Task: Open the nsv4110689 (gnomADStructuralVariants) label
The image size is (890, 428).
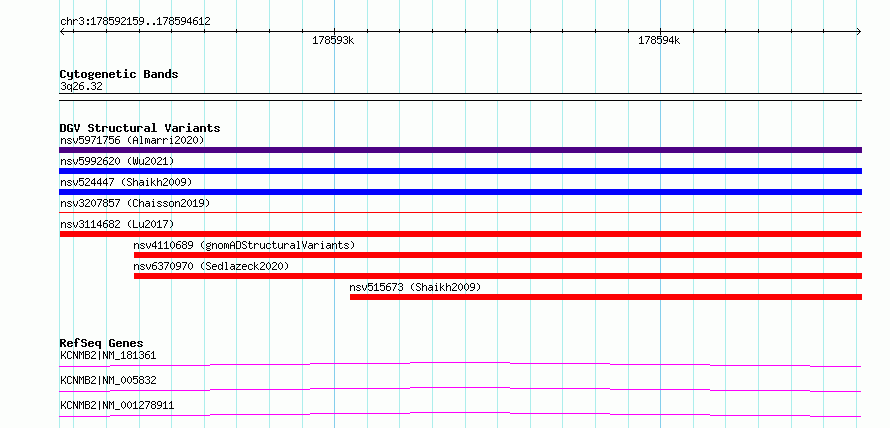Action: 244,245
